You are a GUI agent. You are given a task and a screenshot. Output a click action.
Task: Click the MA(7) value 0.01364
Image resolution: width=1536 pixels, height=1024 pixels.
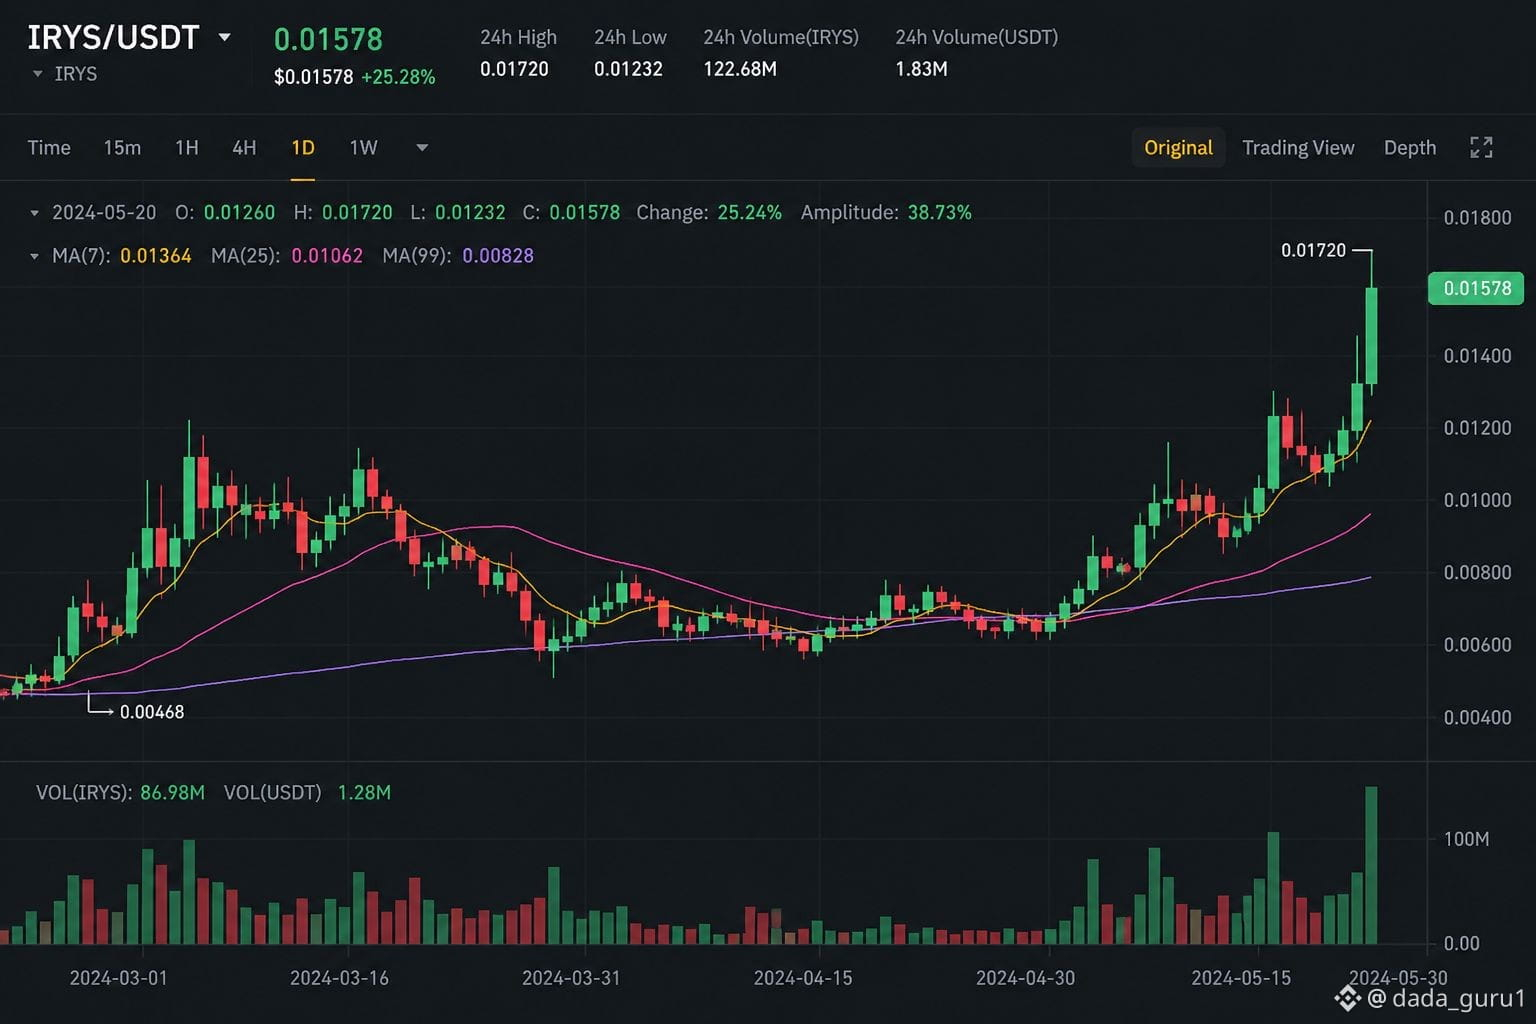click(156, 256)
